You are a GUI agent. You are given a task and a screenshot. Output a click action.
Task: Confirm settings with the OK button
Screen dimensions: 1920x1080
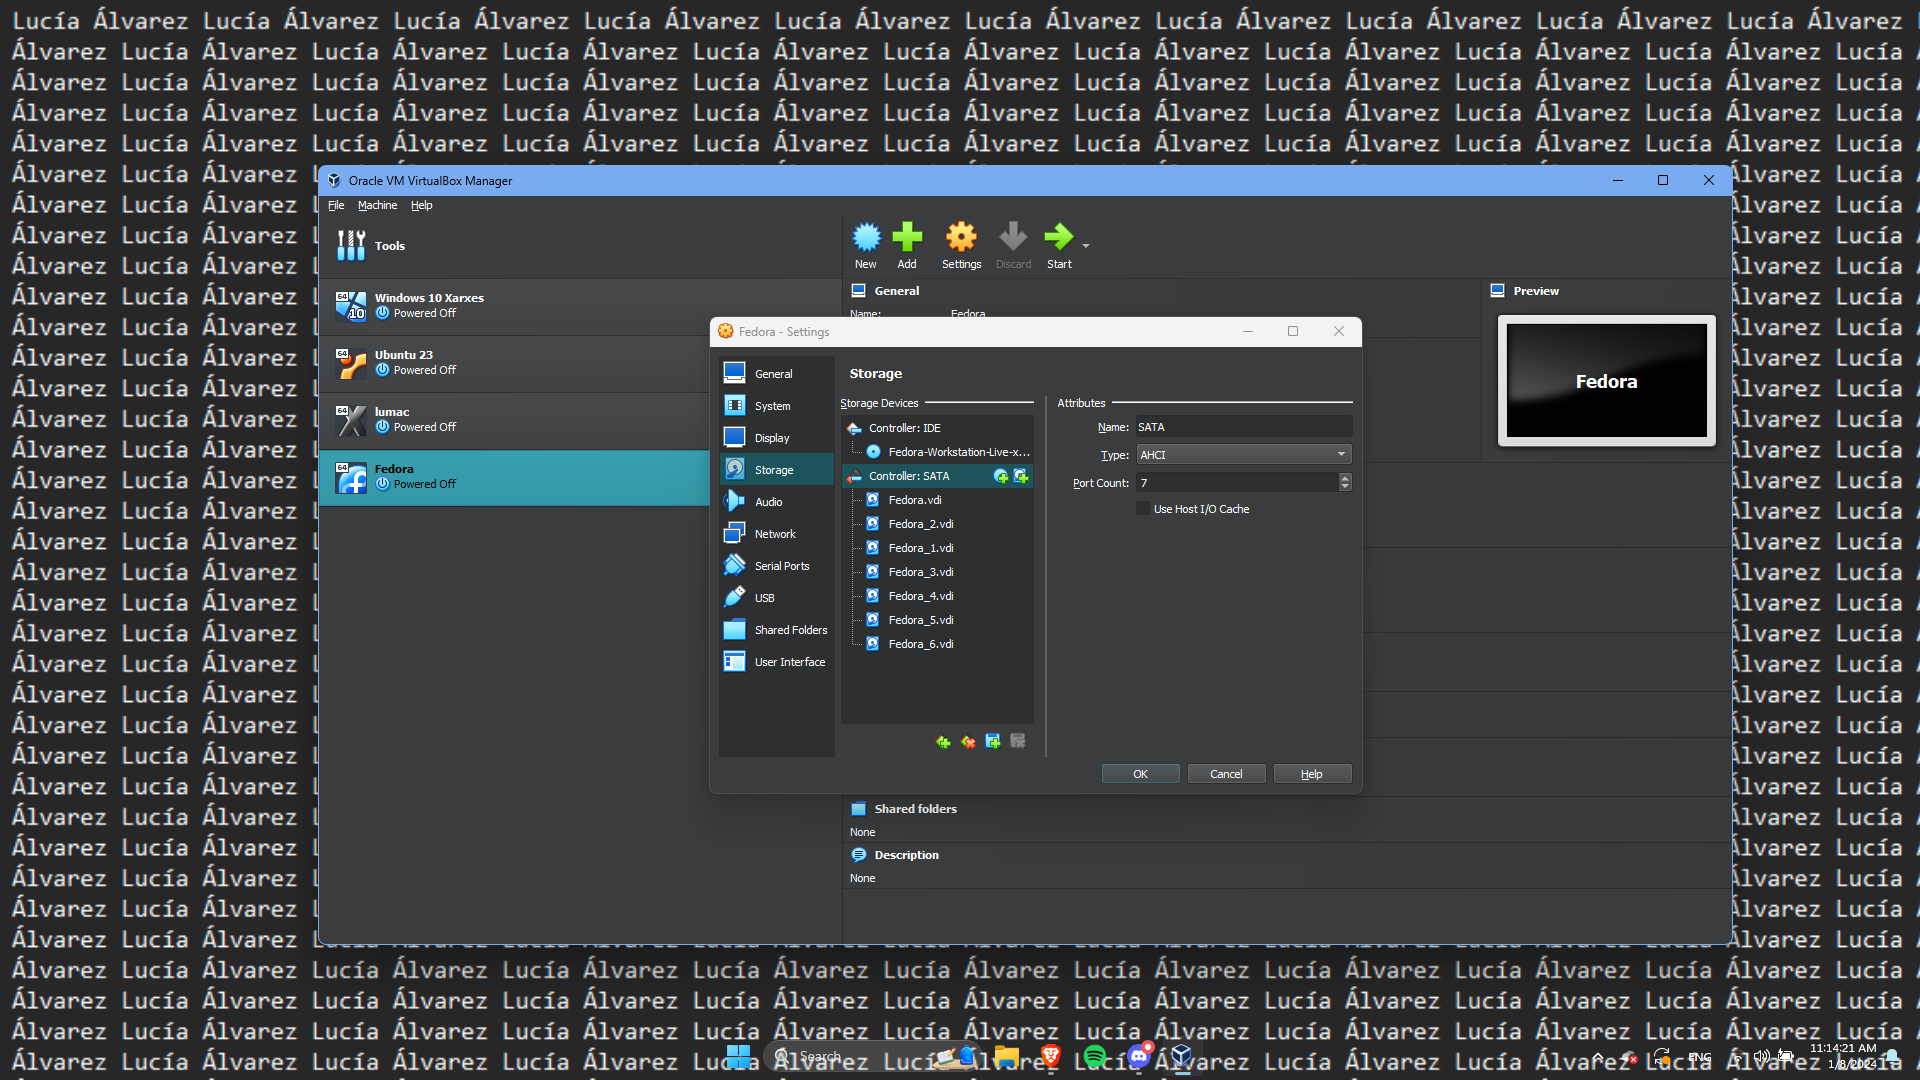(1139, 773)
